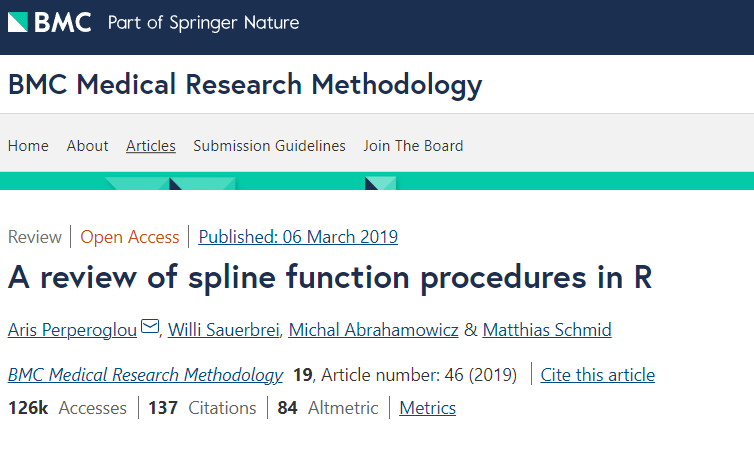
Task: Click the italic BMC Medical Research Methodology journal link
Action: [x=146, y=375]
